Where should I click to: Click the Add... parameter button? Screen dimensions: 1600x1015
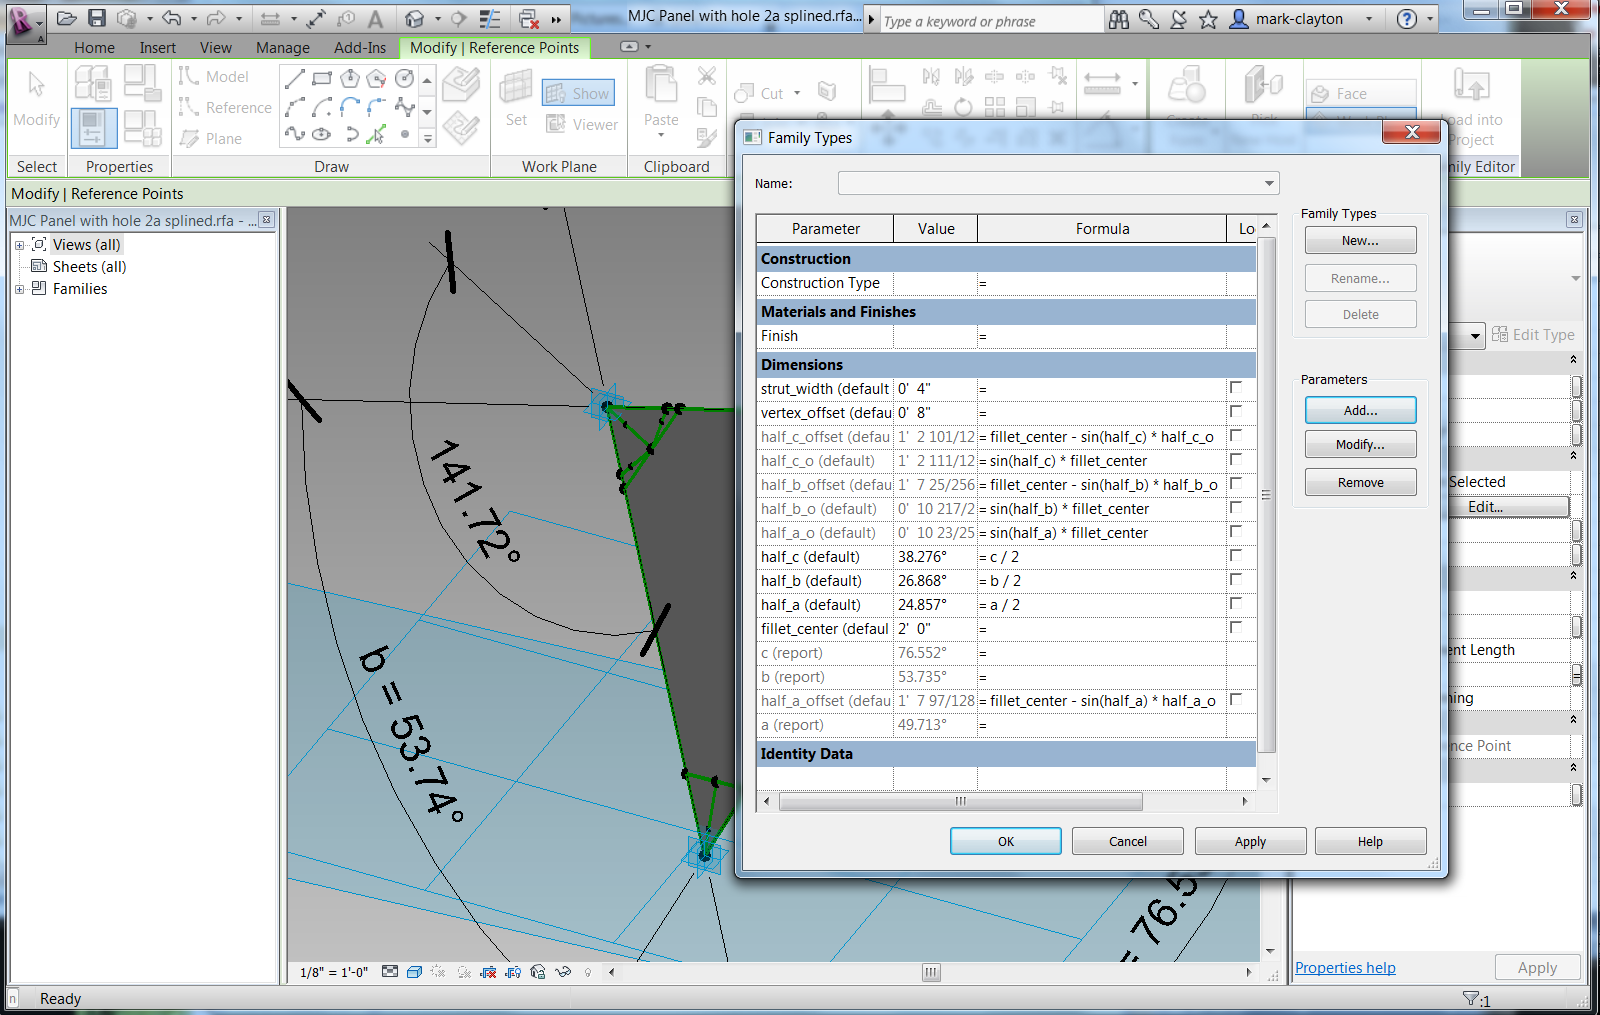tap(1360, 410)
